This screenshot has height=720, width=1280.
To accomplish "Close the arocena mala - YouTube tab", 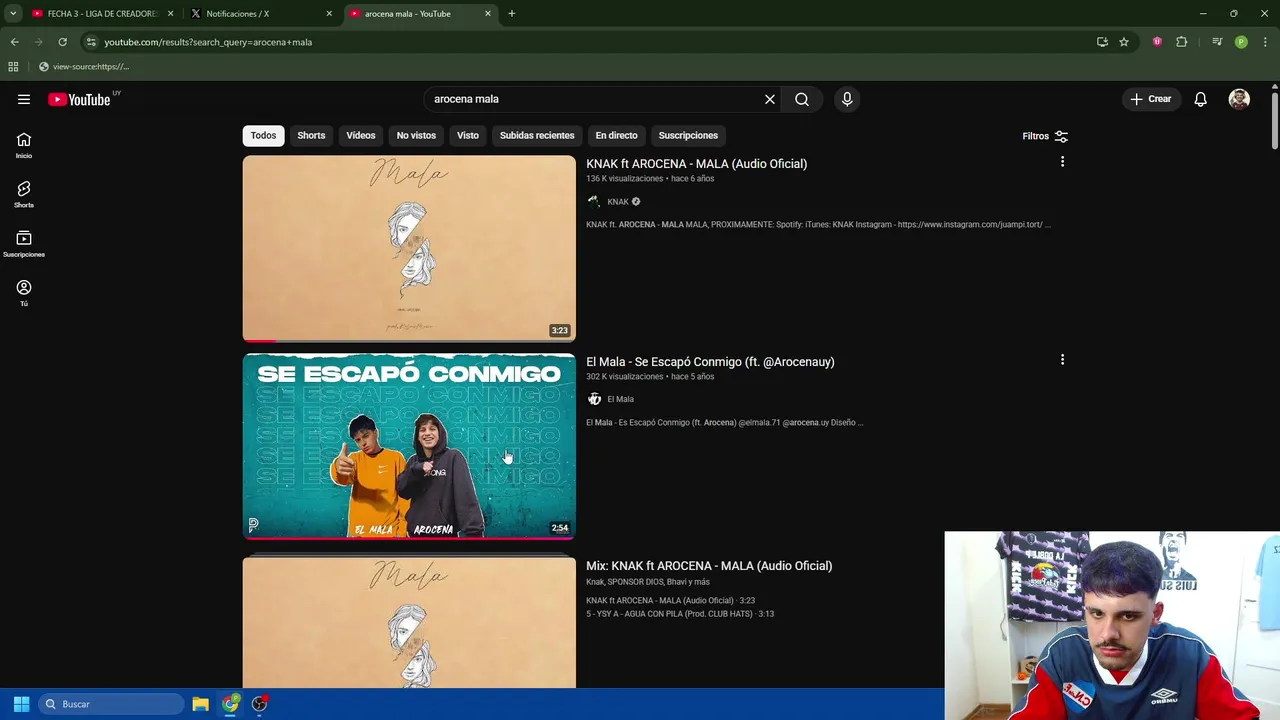I will pyautogui.click(x=488, y=14).
